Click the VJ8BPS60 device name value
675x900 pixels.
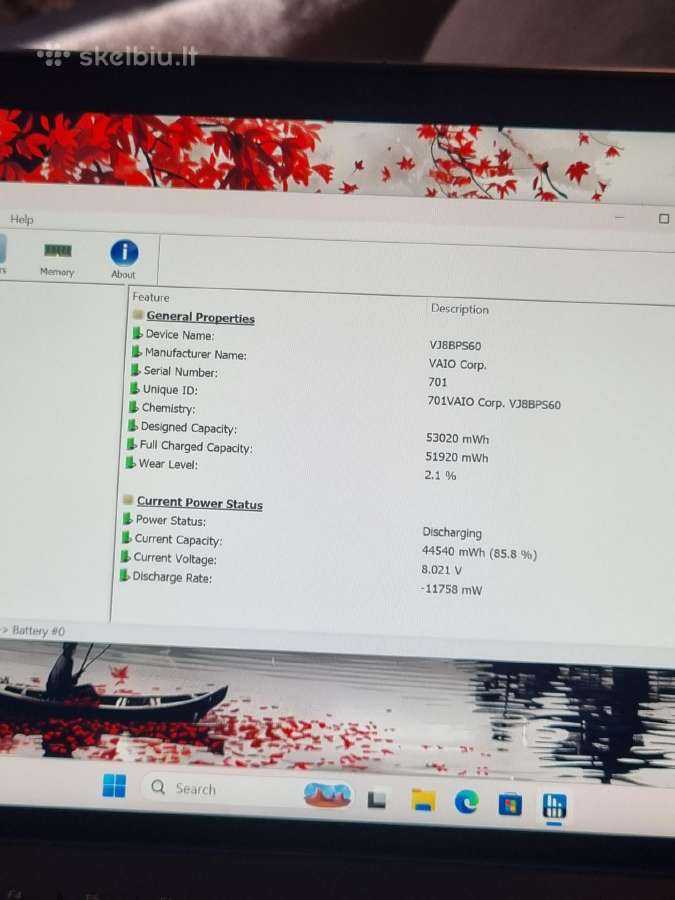455,346
